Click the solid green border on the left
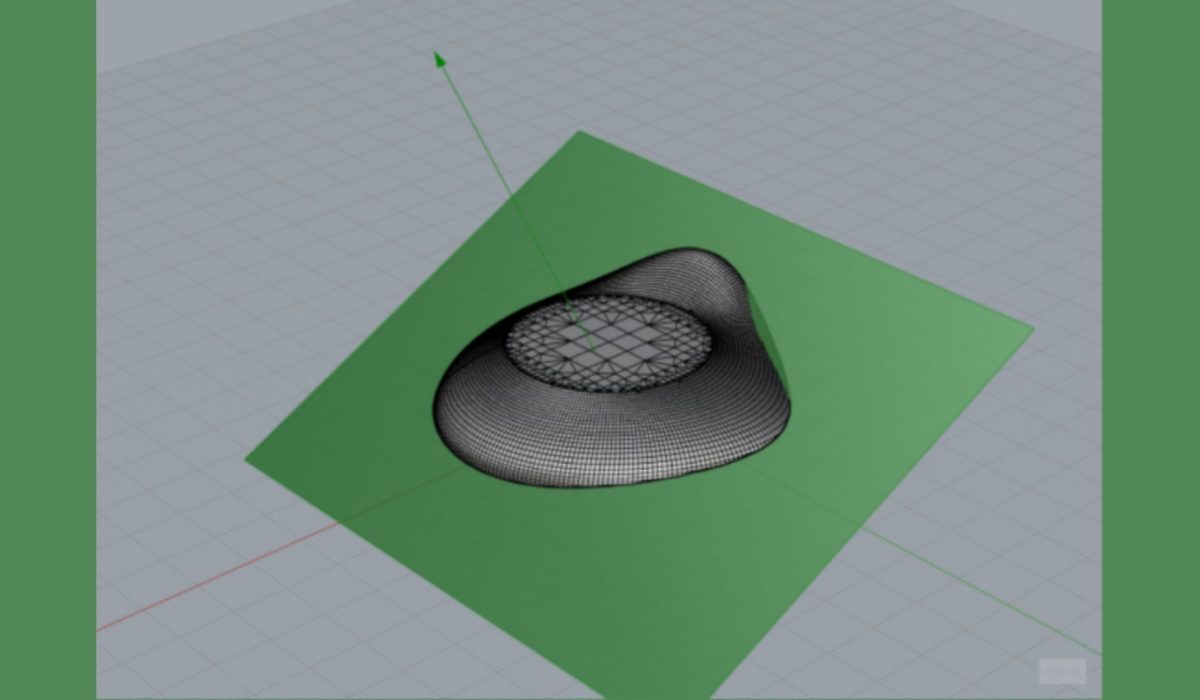 click(48, 350)
